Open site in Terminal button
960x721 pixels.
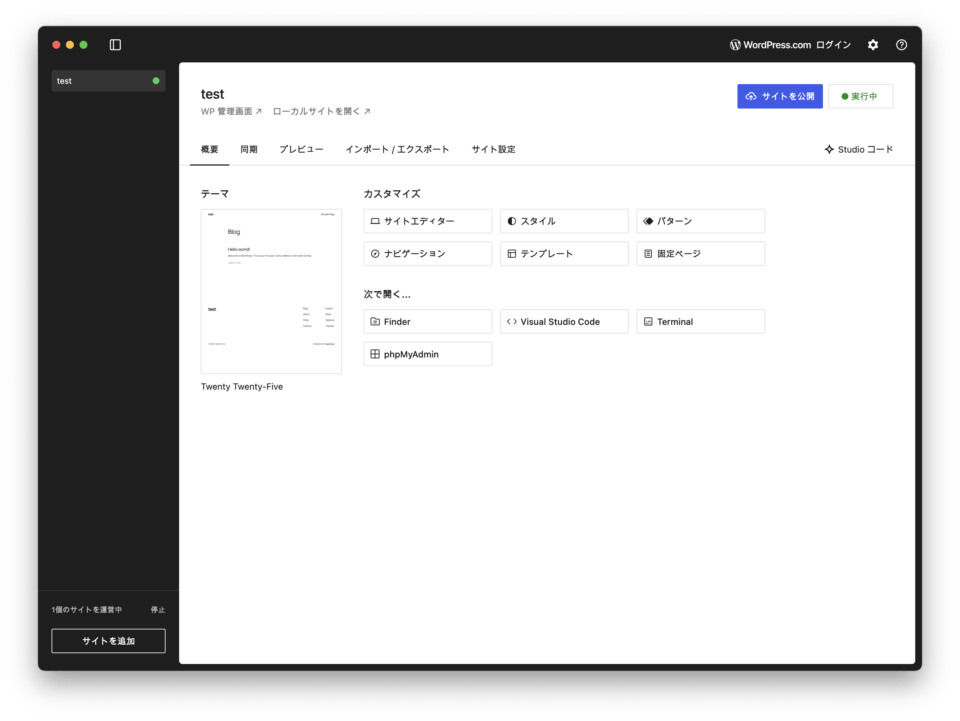click(x=700, y=321)
